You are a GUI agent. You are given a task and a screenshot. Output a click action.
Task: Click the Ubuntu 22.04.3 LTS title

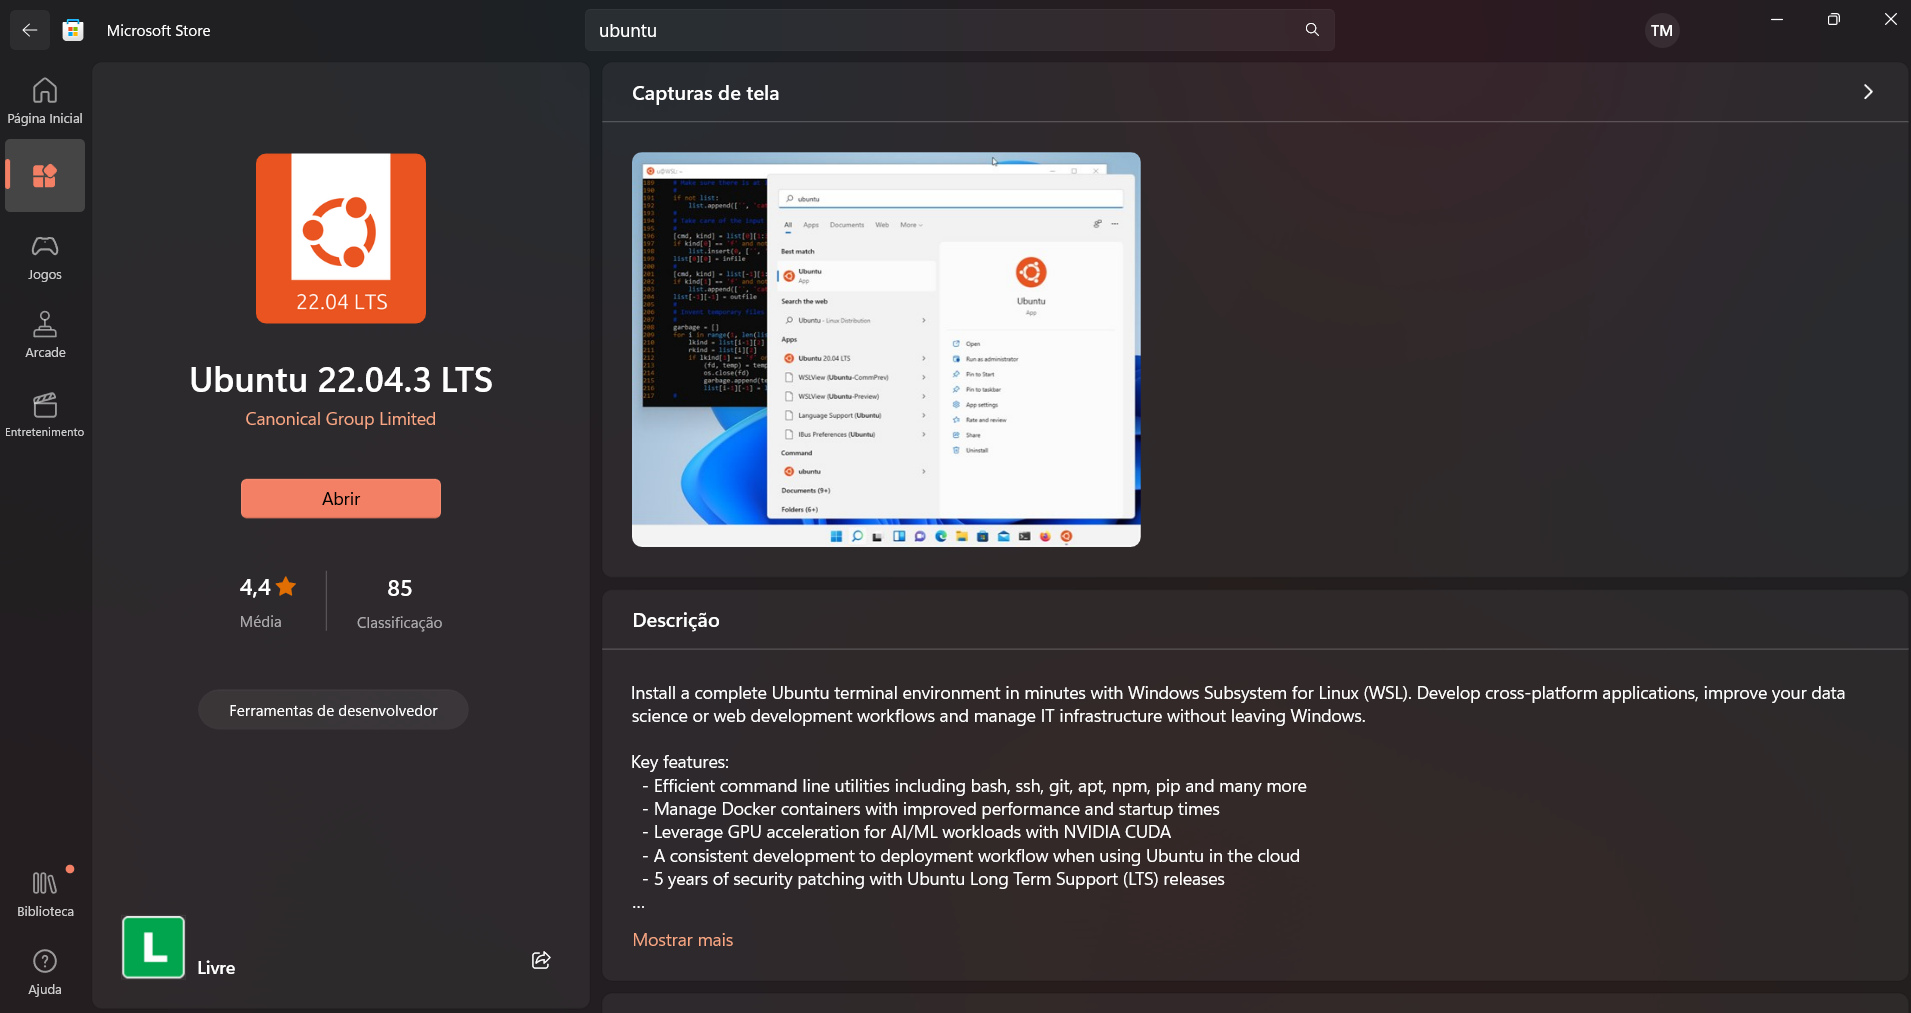pyautogui.click(x=341, y=379)
